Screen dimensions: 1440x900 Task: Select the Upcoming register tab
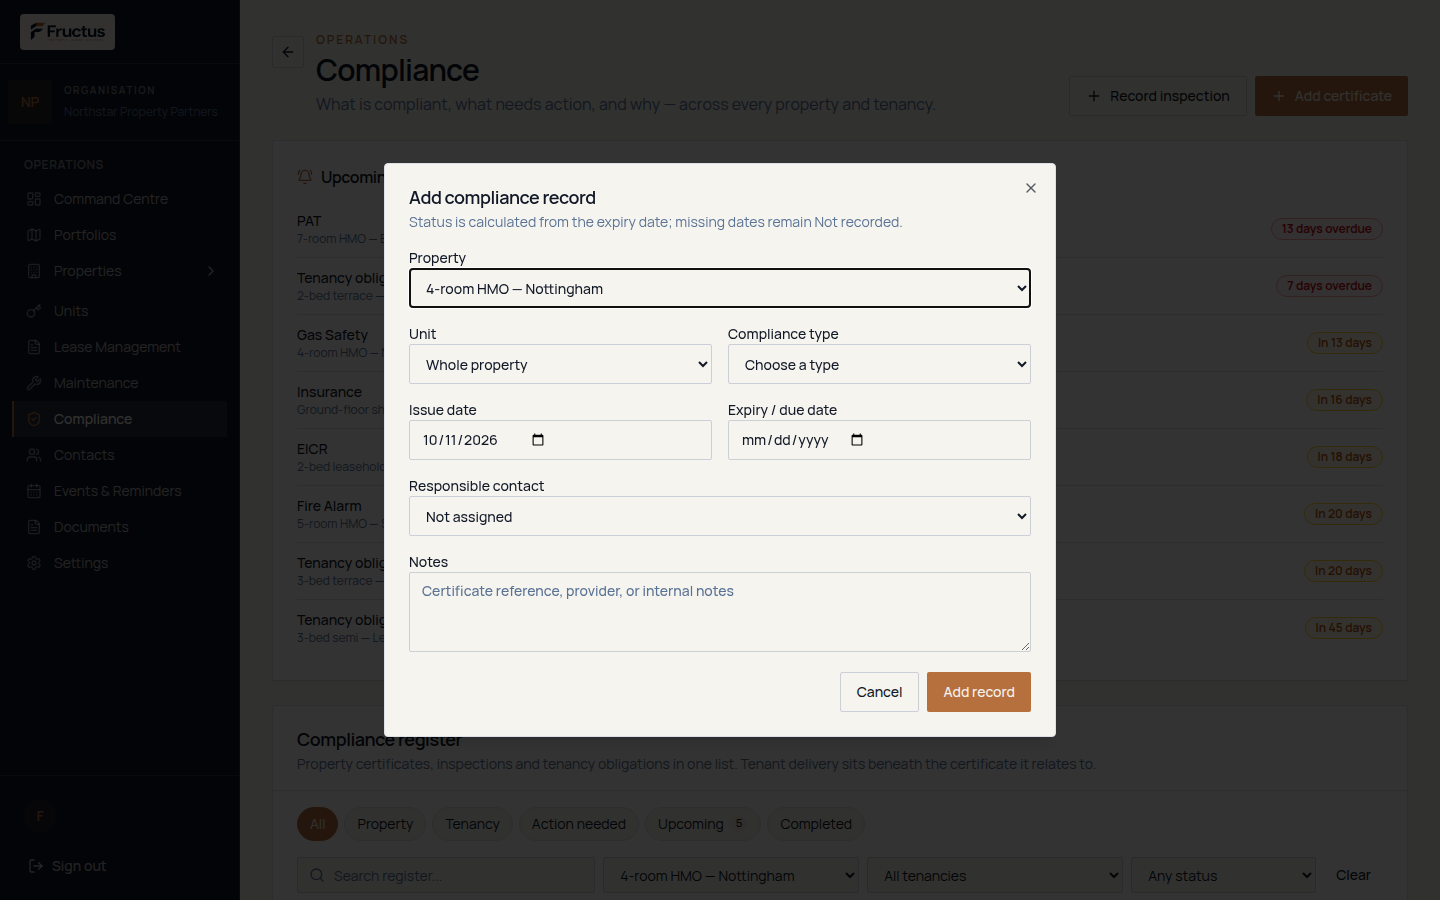click(701, 824)
